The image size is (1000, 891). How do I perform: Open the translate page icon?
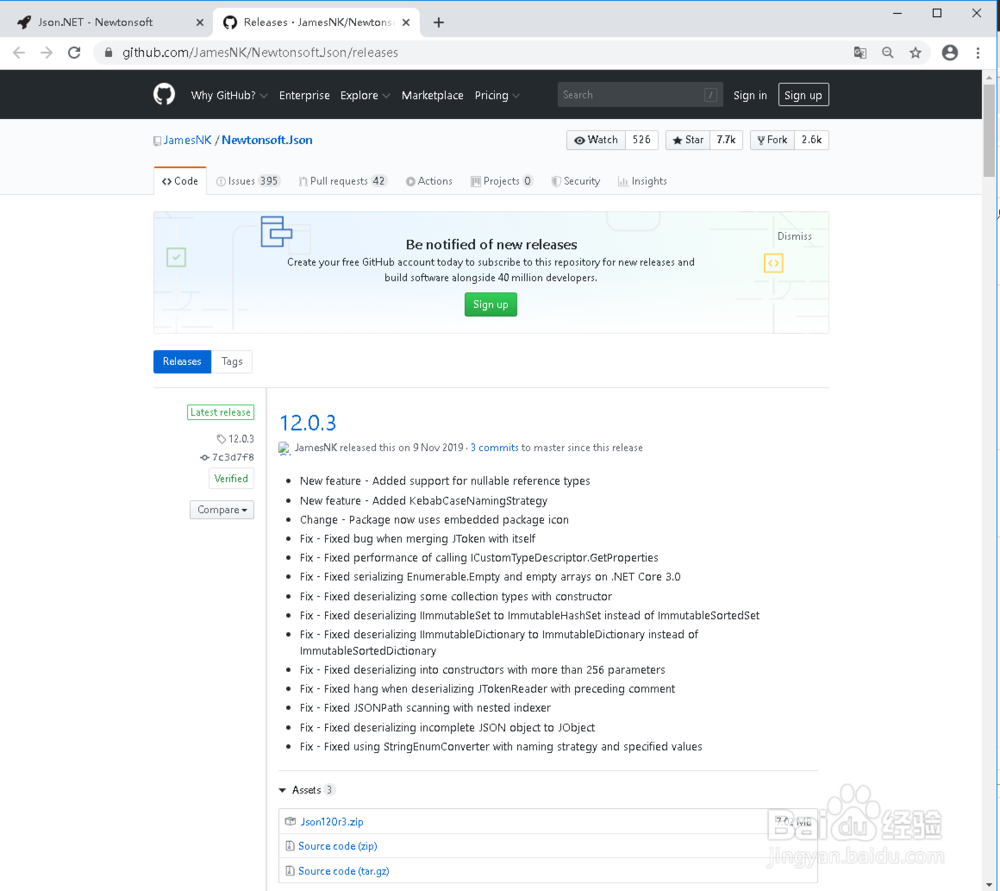point(860,53)
